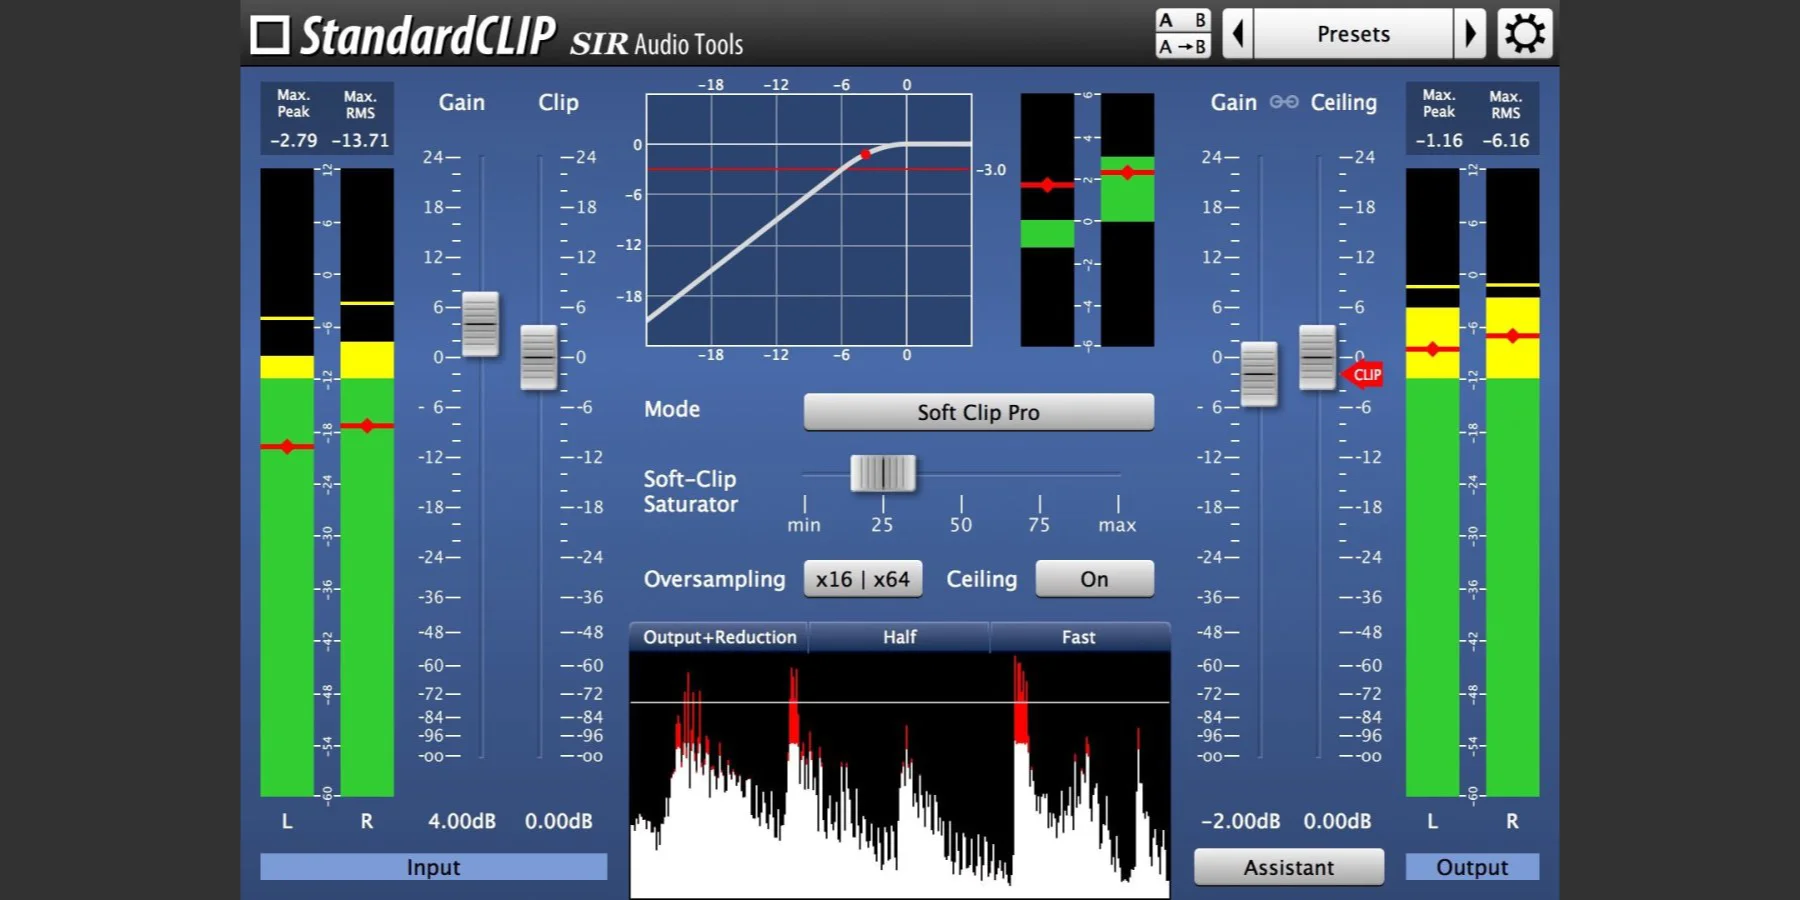The width and height of the screenshot is (1800, 900).
Task: Open the Soft Clip Pro mode dropdown
Action: tap(978, 412)
